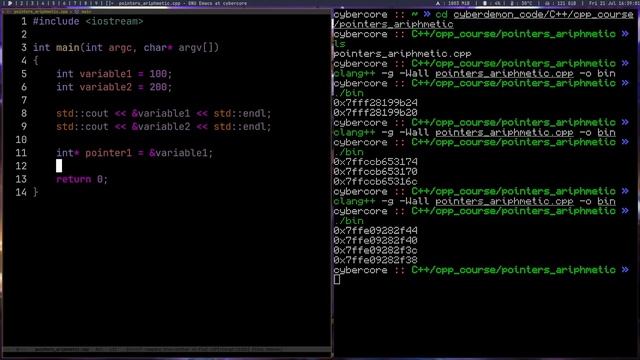Click the empty terminal cursor on the last line
The width and height of the screenshot is (640, 360).
pyautogui.click(x=337, y=280)
